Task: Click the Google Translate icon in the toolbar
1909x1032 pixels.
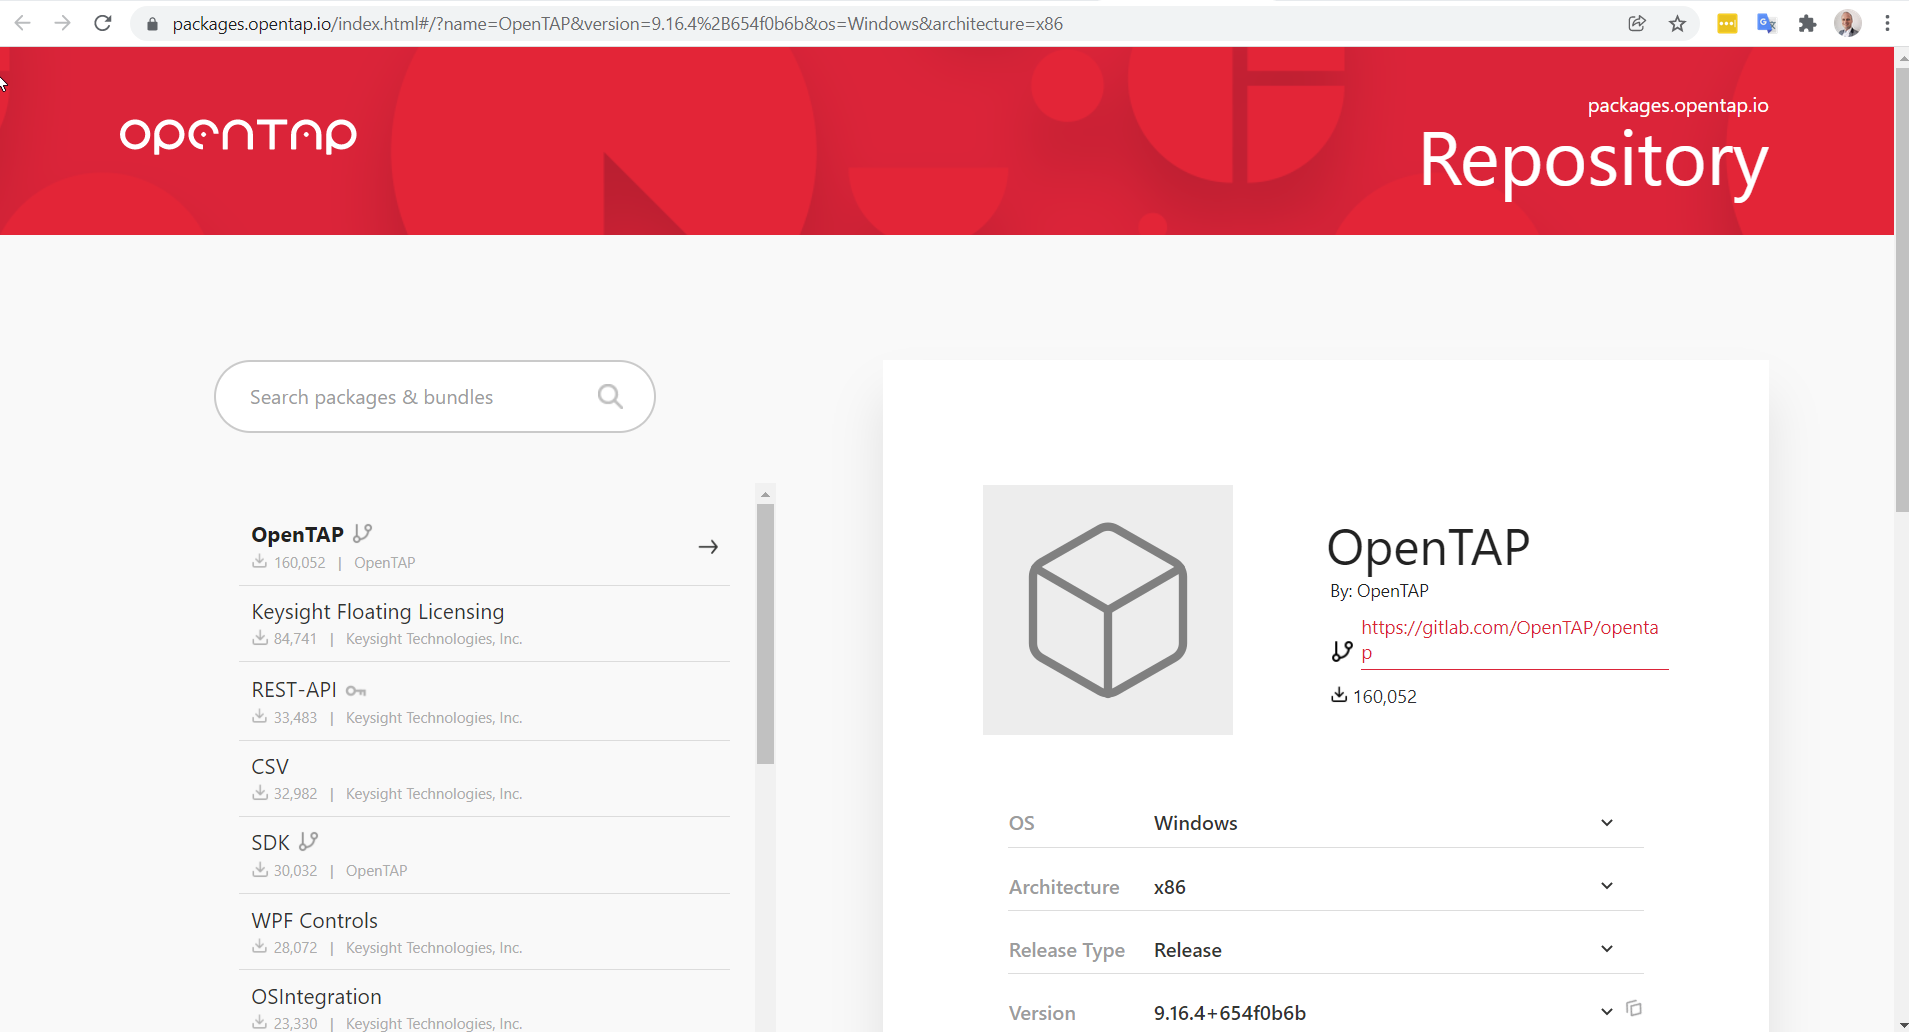Action: [x=1766, y=23]
